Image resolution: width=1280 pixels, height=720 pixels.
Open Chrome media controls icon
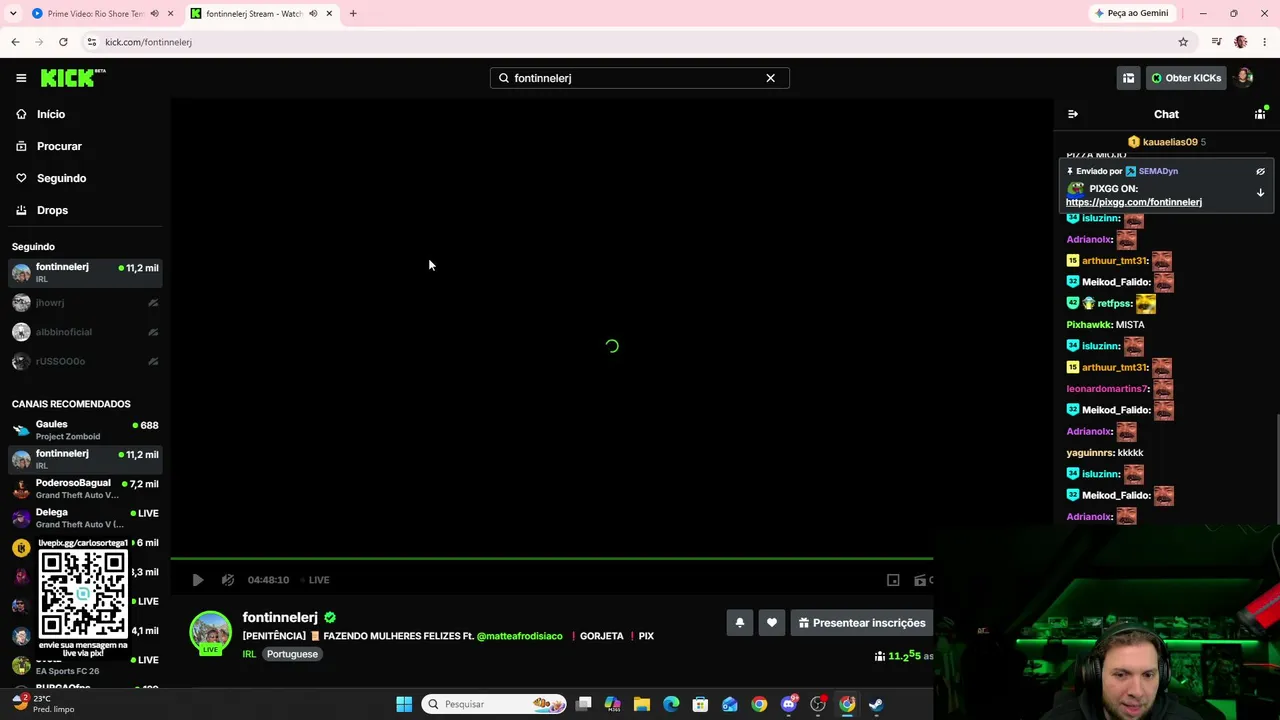pos(1216,42)
